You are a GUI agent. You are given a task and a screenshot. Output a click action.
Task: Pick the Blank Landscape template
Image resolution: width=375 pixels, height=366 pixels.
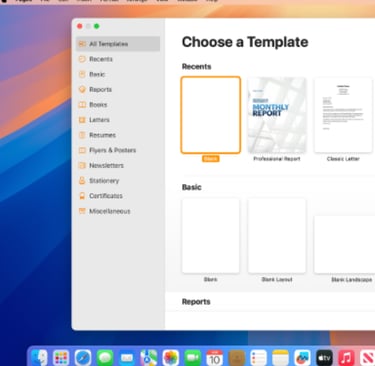point(345,244)
